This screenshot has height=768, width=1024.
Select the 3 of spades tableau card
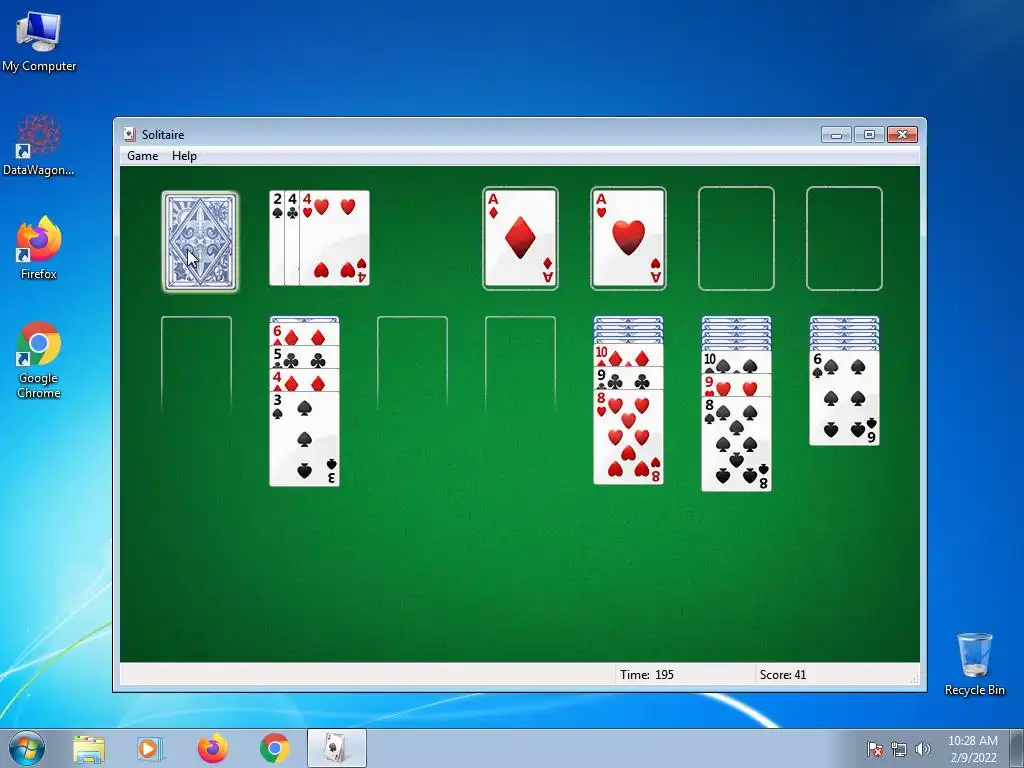coord(304,439)
